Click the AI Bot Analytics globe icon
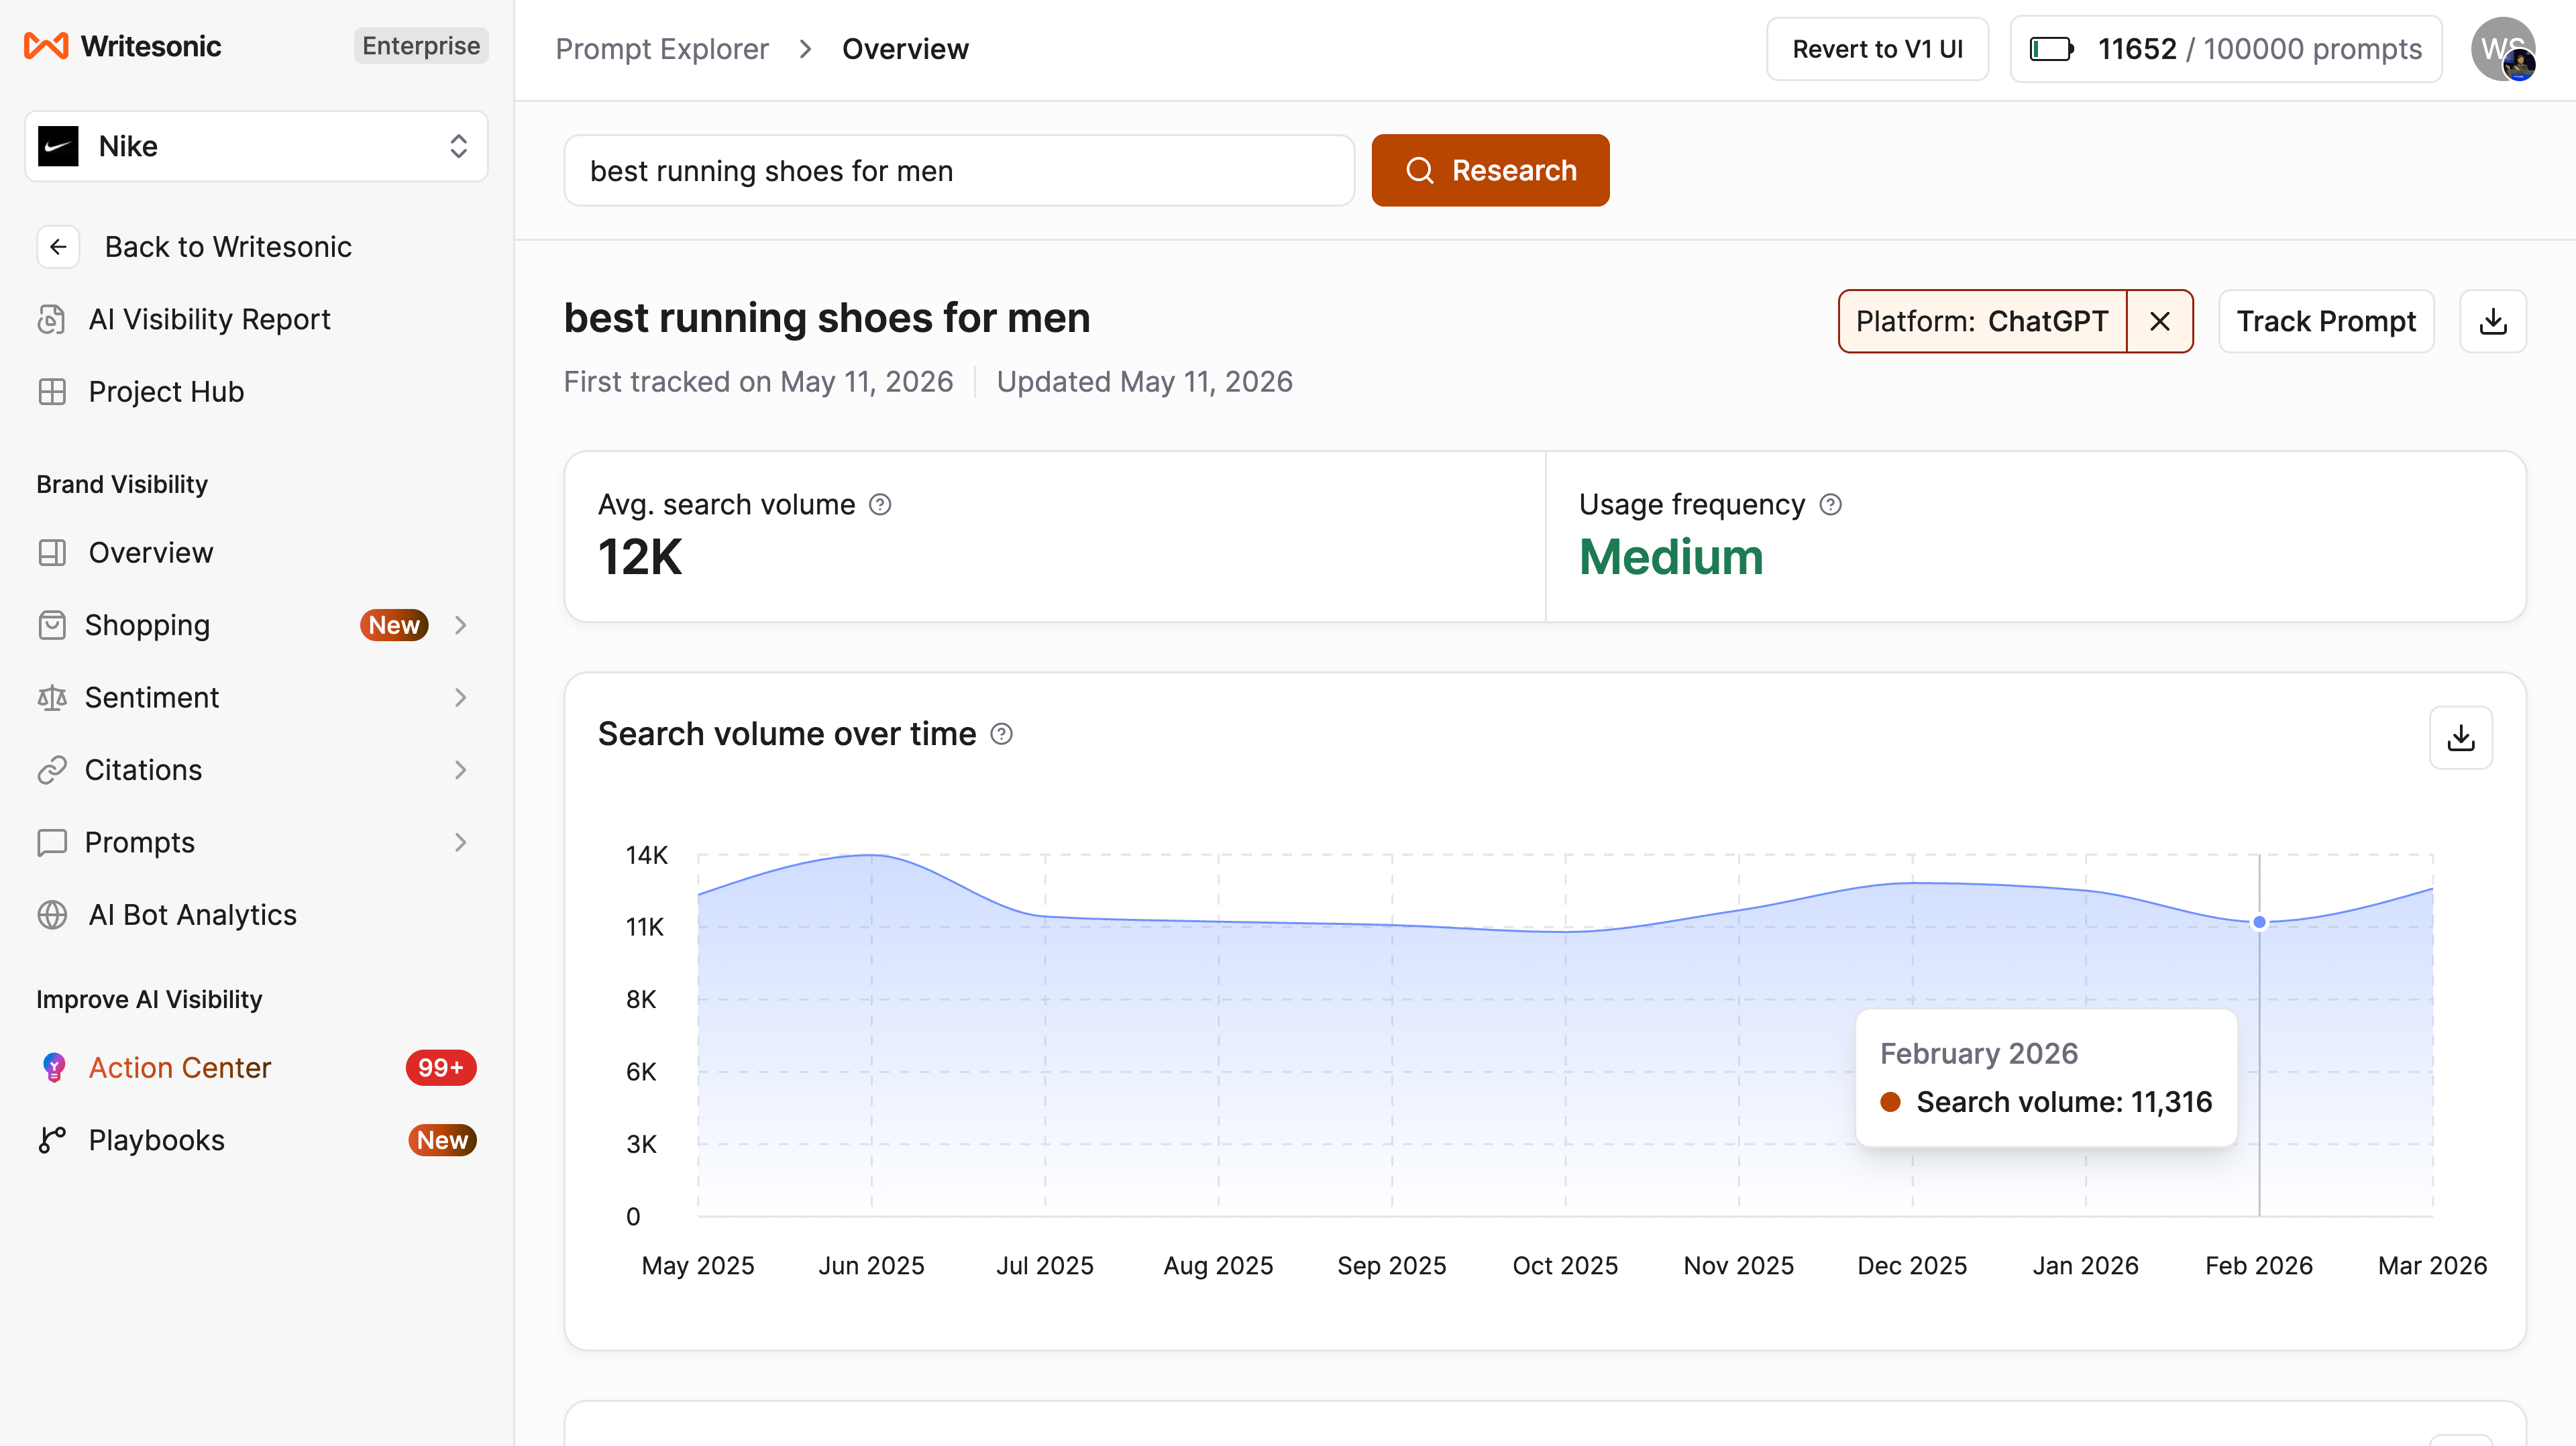This screenshot has width=2576, height=1446. point(52,915)
